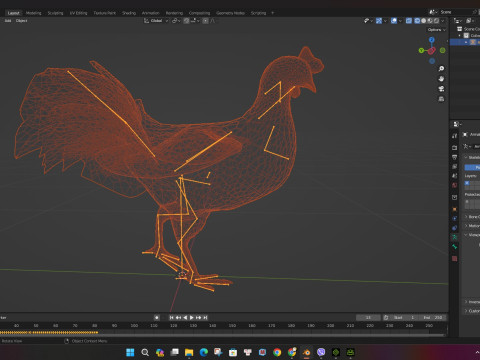Toggle the first armature layer box
The width and height of the screenshot is (480, 360).
[x=467, y=183]
